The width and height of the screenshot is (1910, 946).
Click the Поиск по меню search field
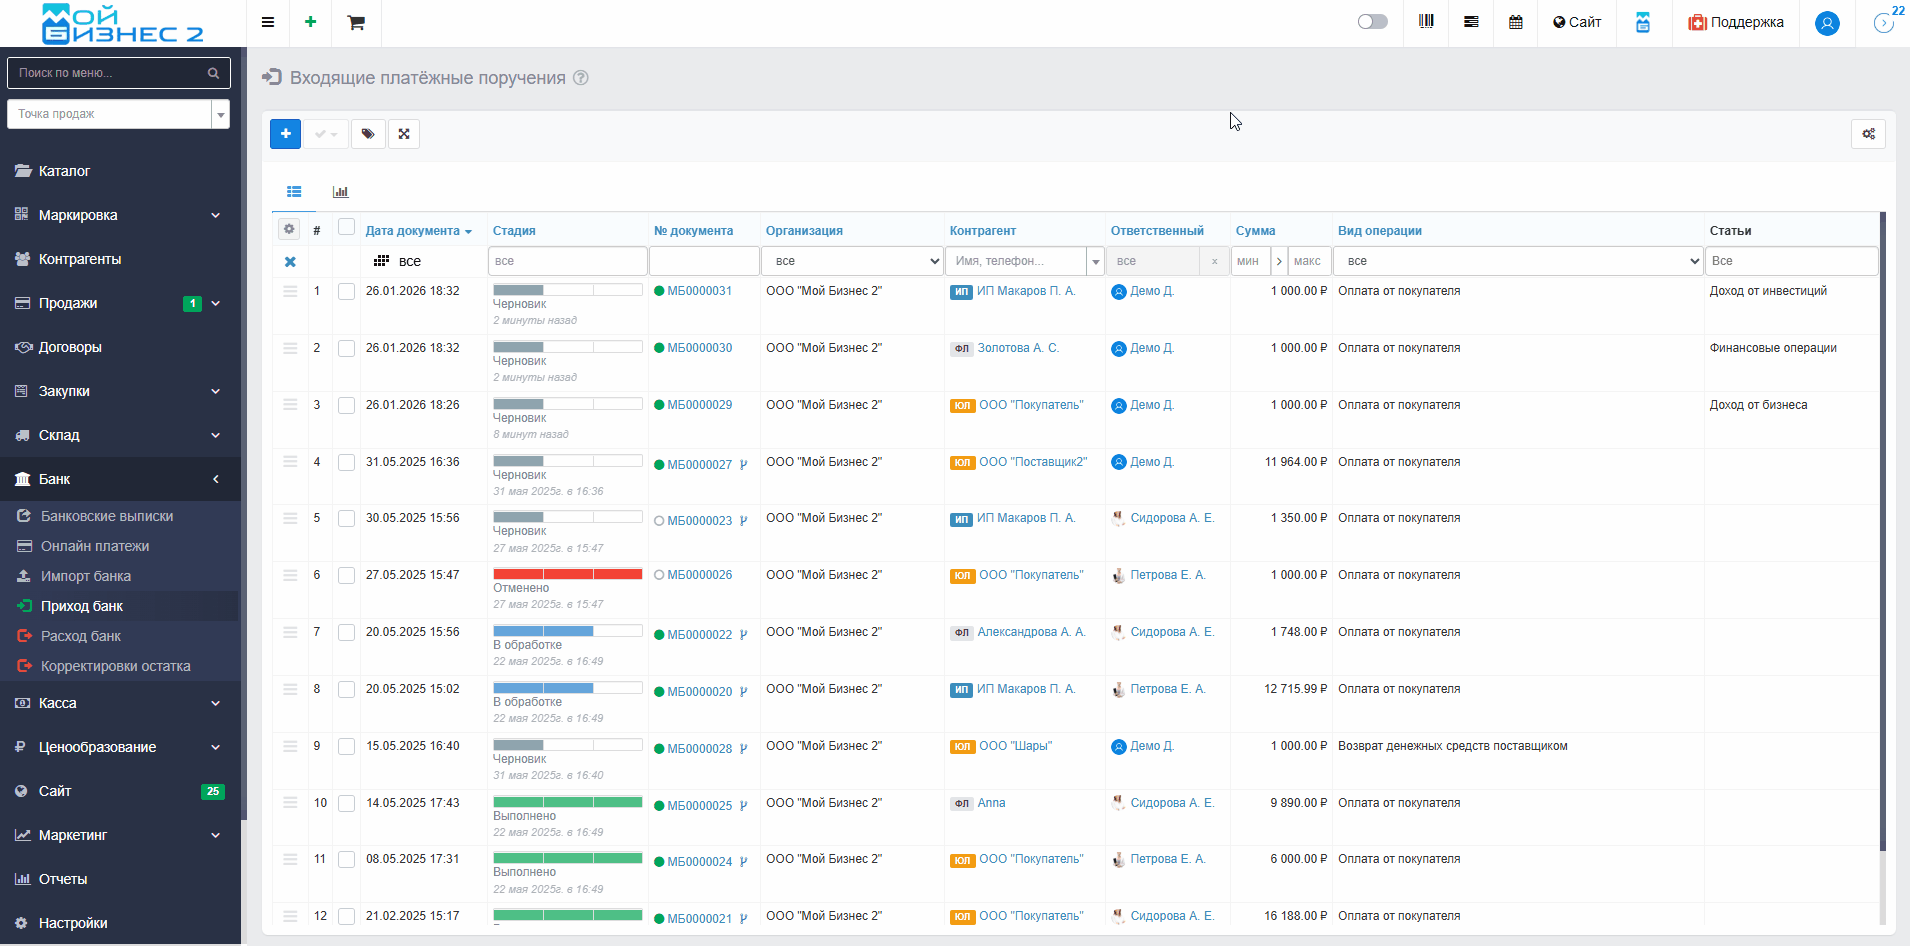click(110, 73)
